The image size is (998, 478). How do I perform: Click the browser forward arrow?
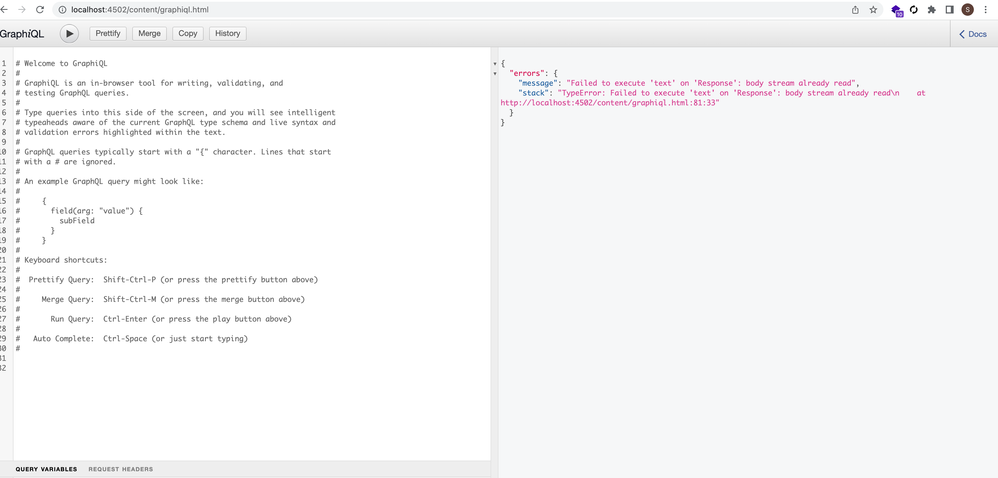click(21, 10)
